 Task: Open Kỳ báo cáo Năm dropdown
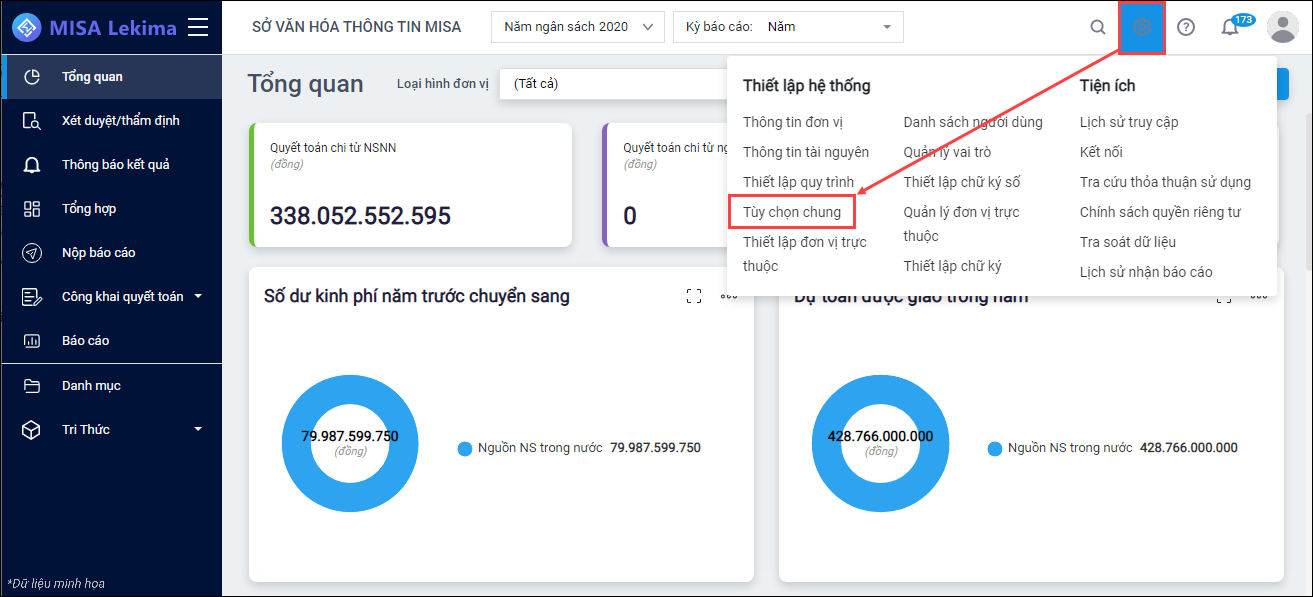pos(788,27)
